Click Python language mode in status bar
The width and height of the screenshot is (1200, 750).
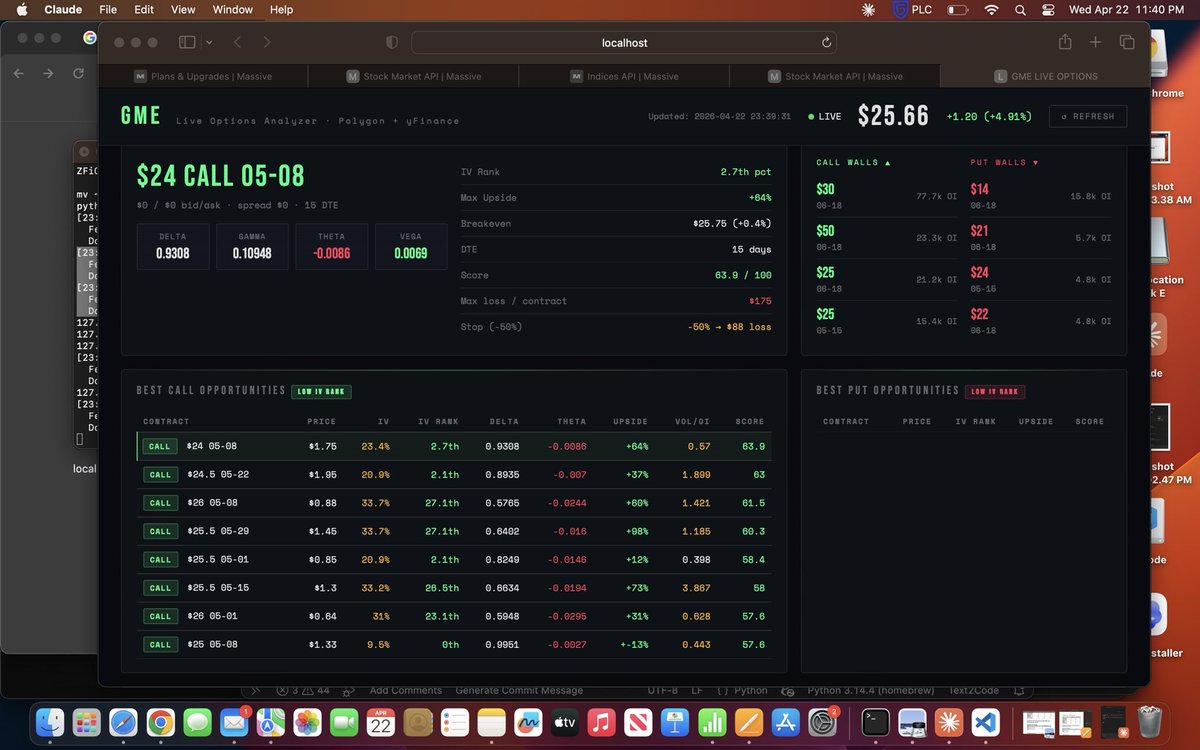(x=751, y=690)
